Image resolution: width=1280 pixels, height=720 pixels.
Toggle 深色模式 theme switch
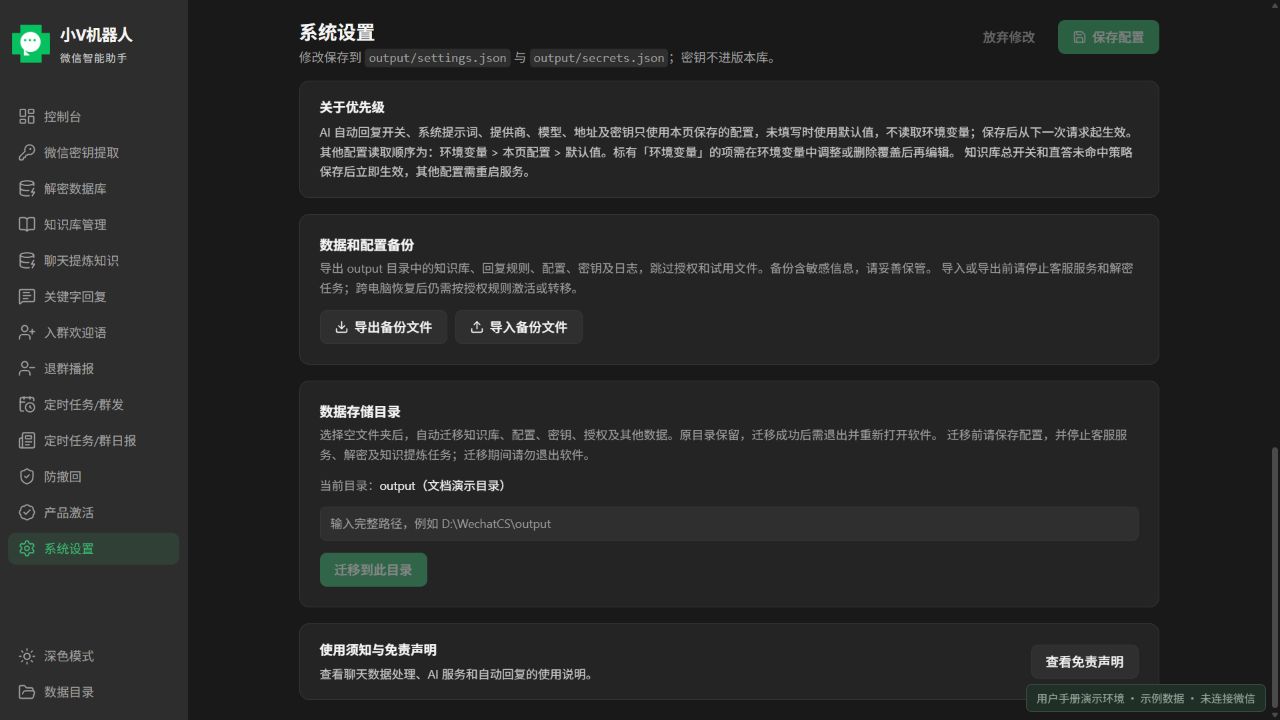click(94, 656)
